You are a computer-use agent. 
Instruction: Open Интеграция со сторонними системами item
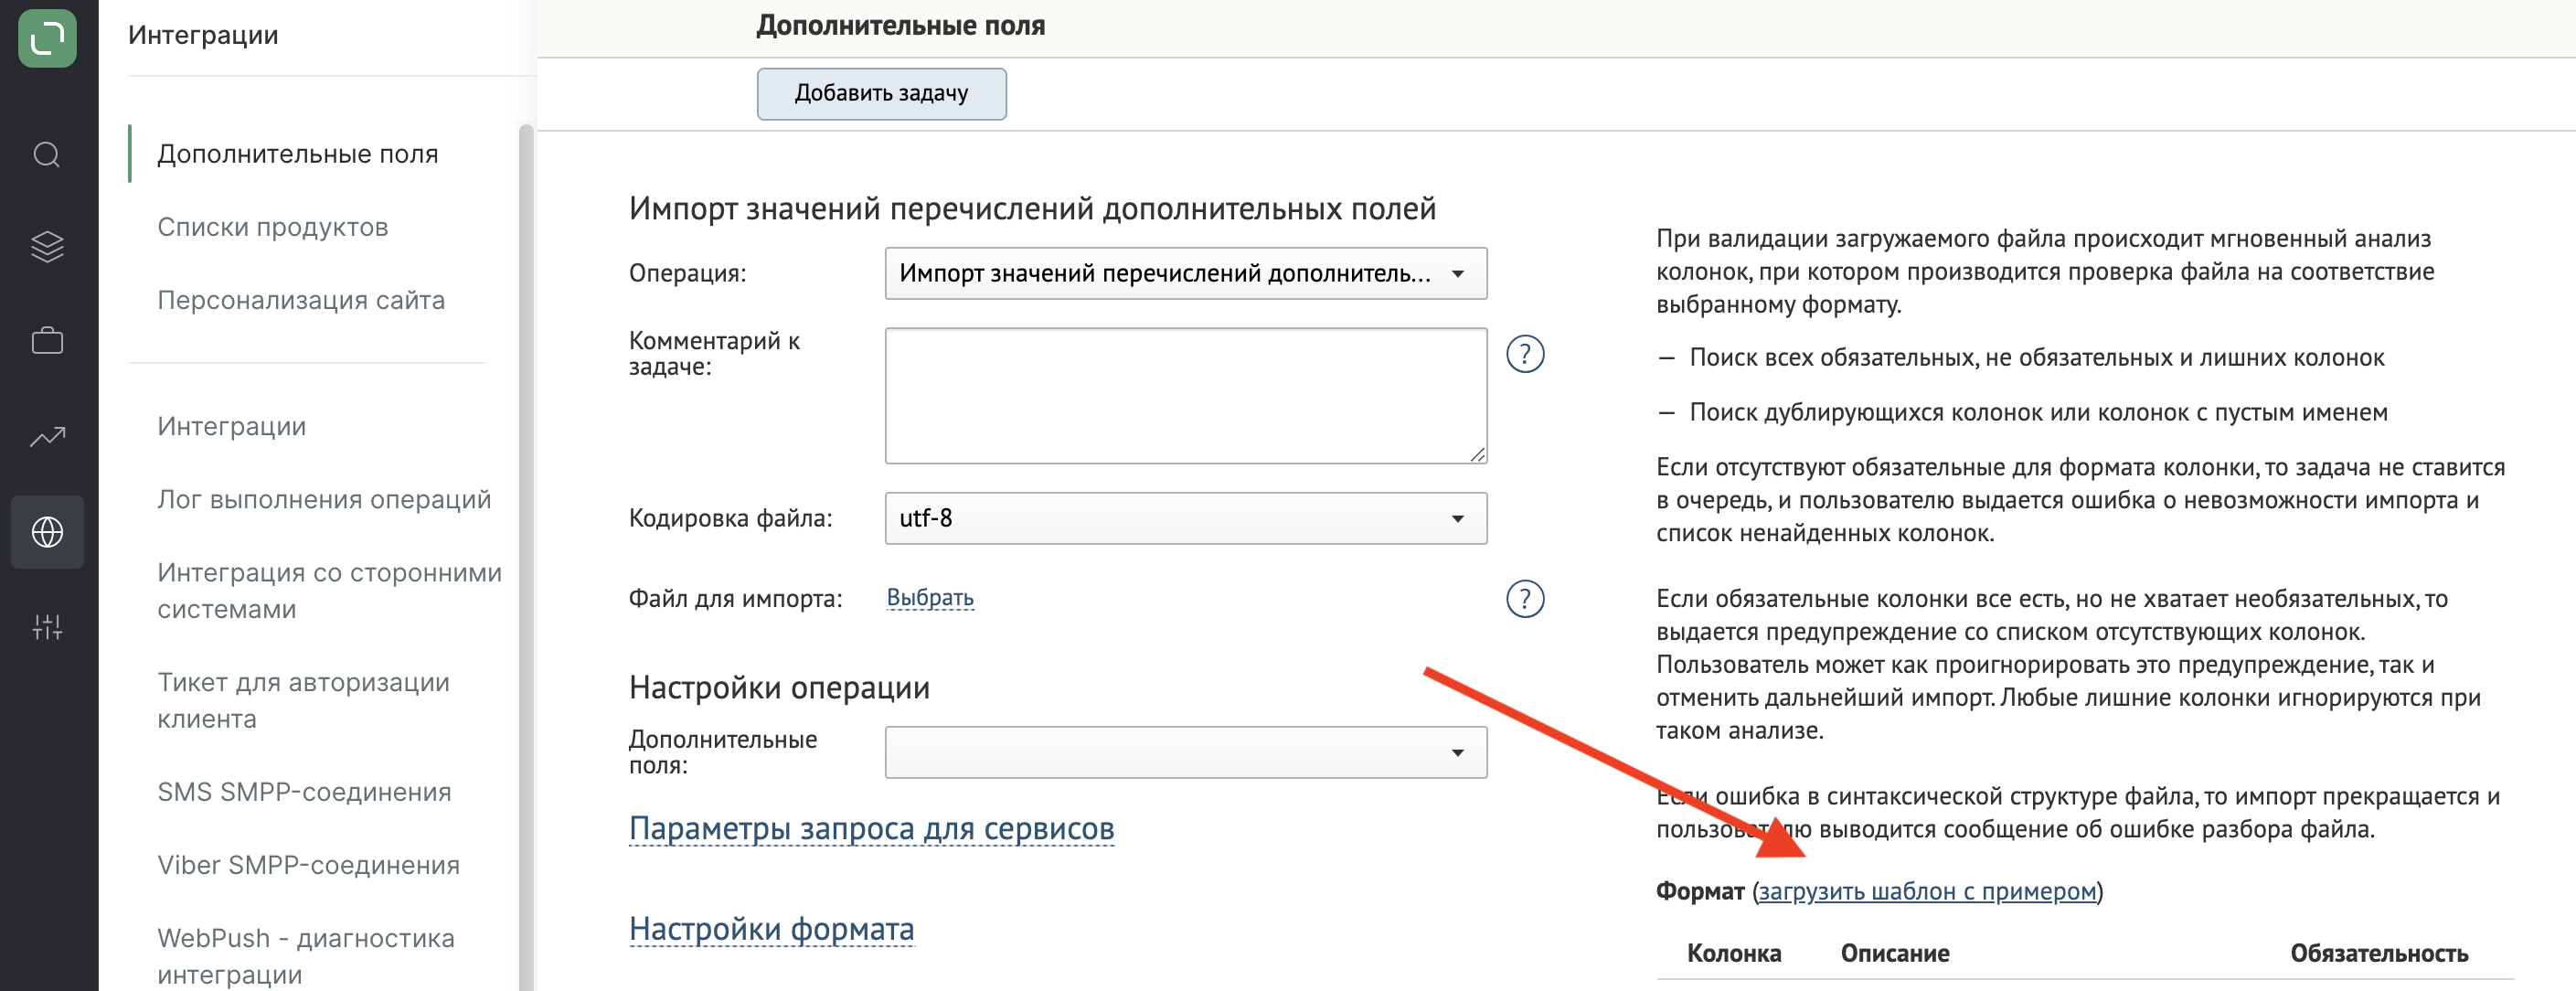(329, 591)
